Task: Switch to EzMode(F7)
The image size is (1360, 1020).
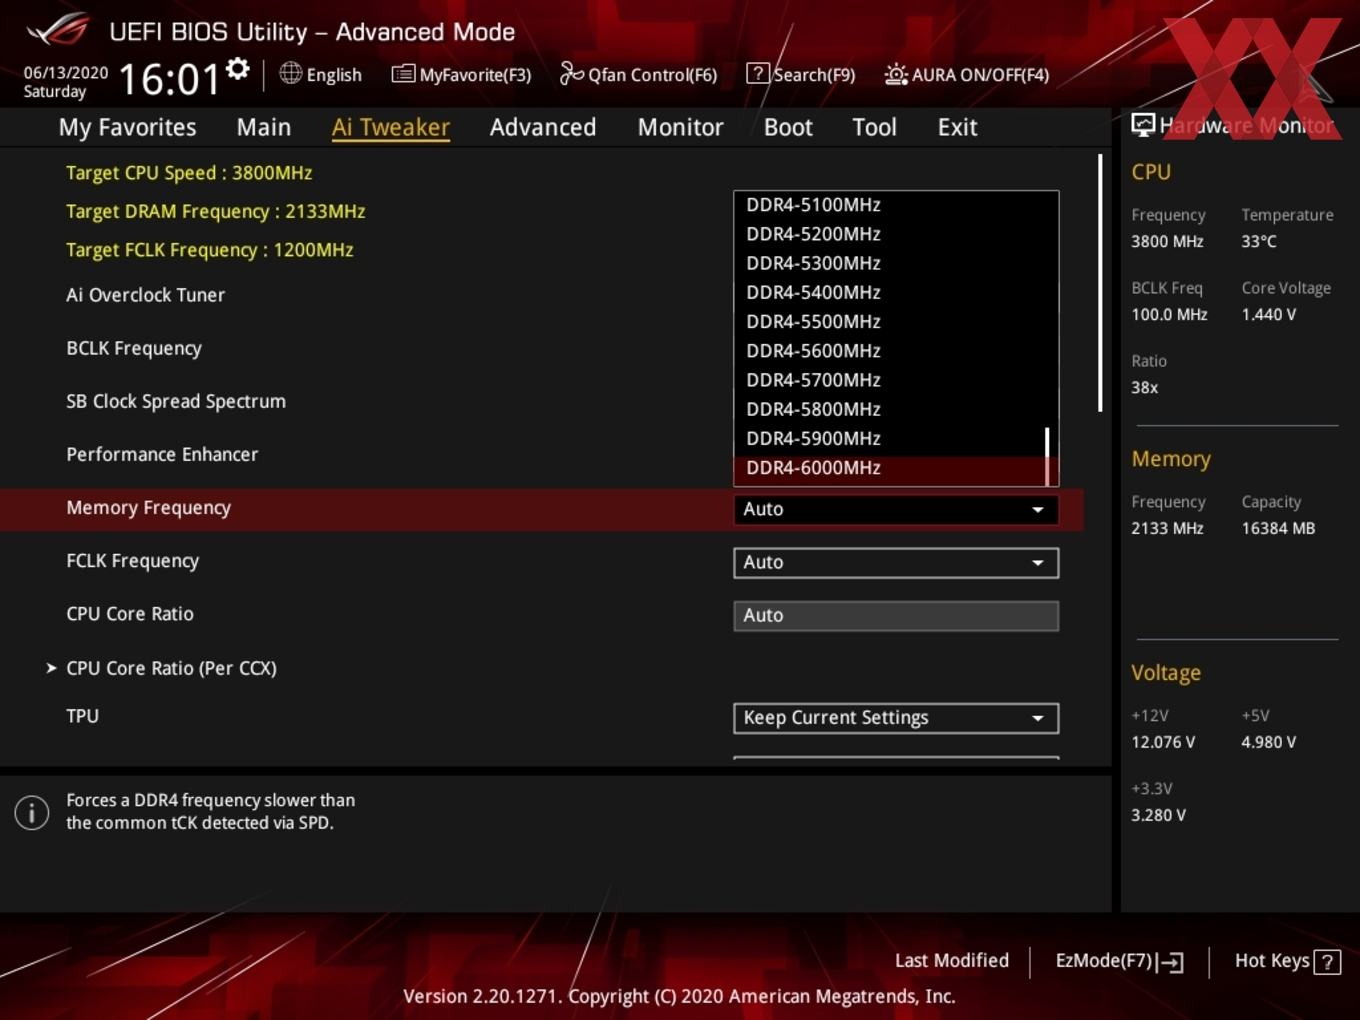Action: [1119, 961]
